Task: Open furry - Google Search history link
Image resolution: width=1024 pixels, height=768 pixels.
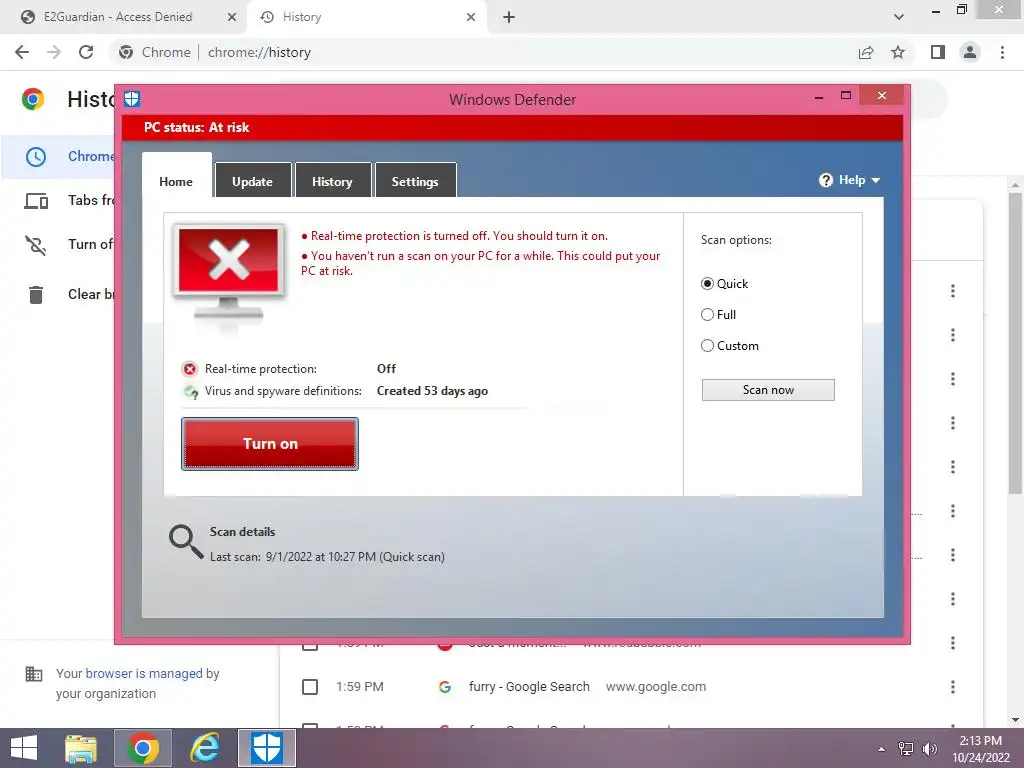Action: coord(529,686)
